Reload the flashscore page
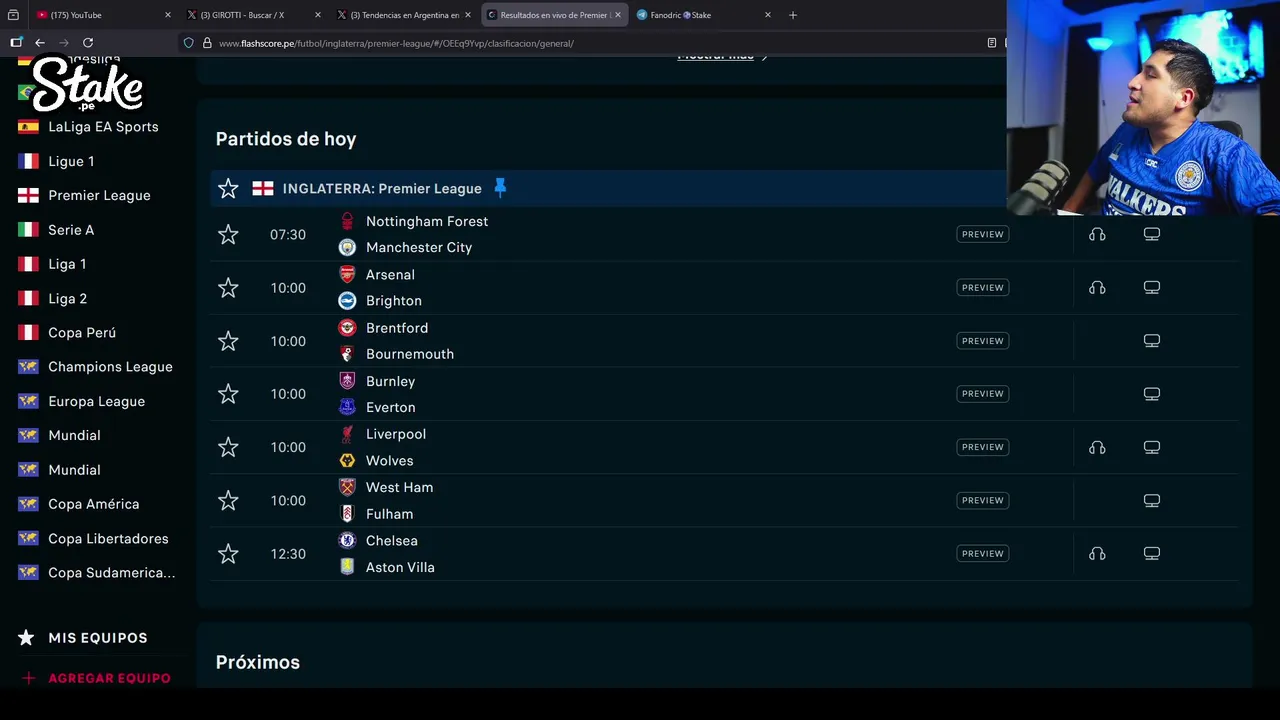 (x=88, y=43)
